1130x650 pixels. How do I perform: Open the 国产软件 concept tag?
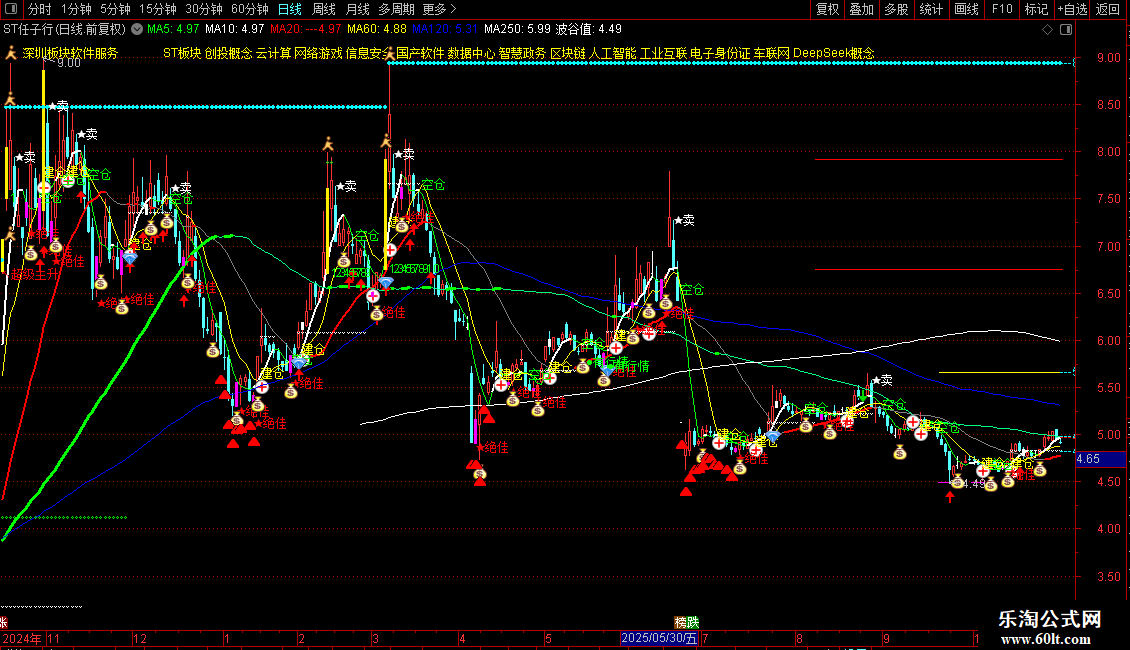420,53
